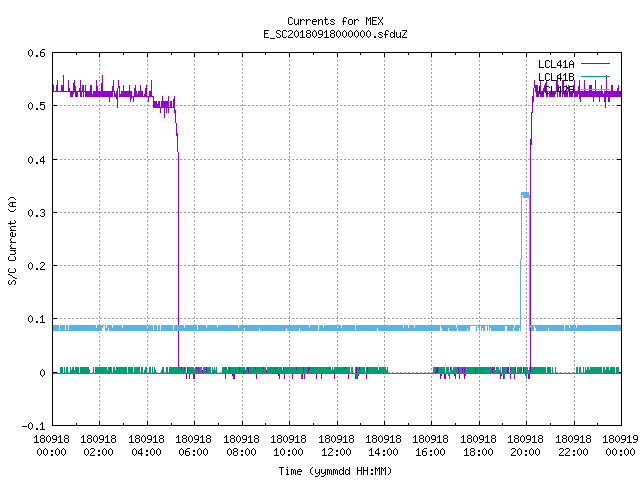The image size is (640, 480).
Task: Click y-axis tick value 0.3
Action: (x=36, y=213)
